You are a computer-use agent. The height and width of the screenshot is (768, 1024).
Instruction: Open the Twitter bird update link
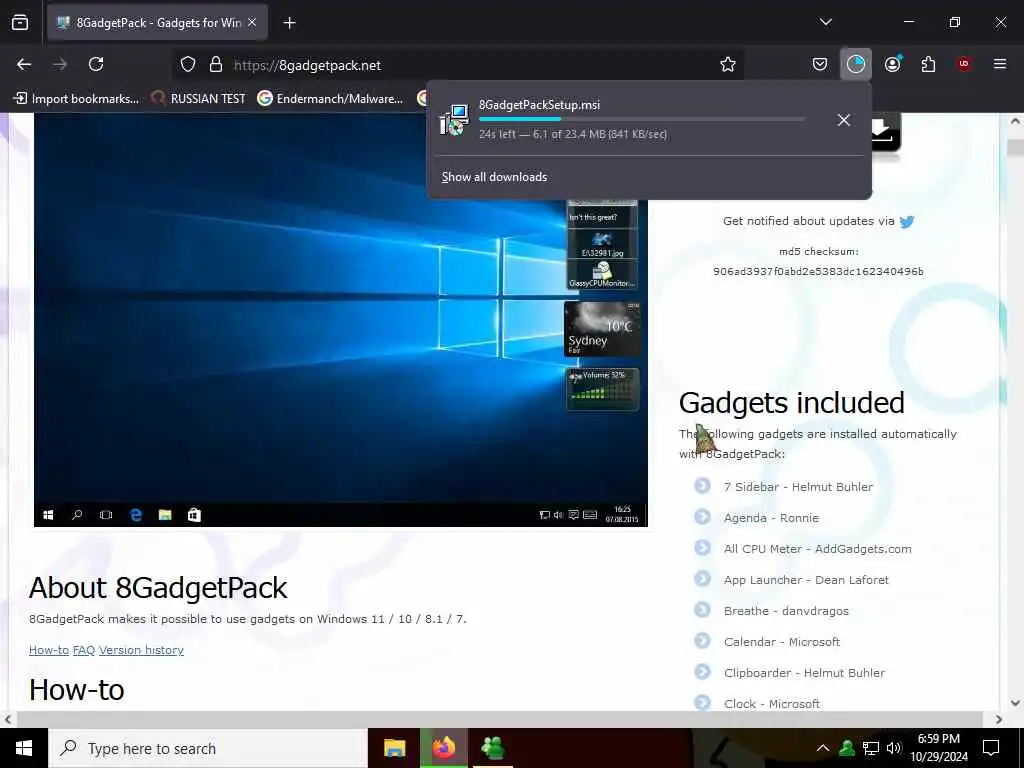coord(907,221)
